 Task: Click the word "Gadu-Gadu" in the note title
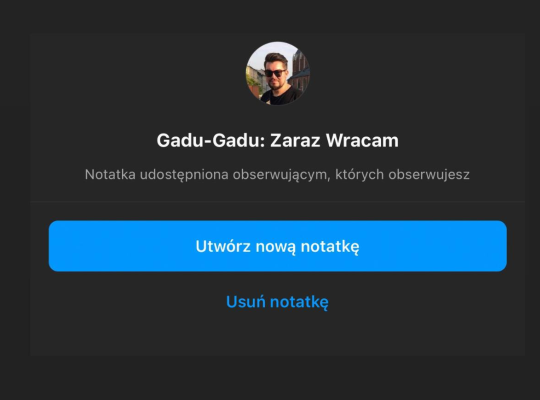point(211,141)
